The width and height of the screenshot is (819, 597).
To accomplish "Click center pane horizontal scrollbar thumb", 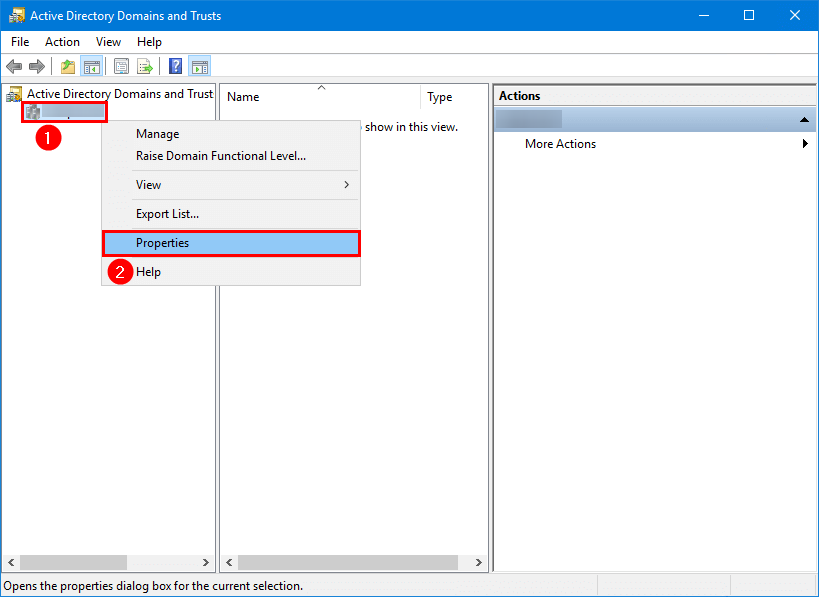I will coord(348,563).
